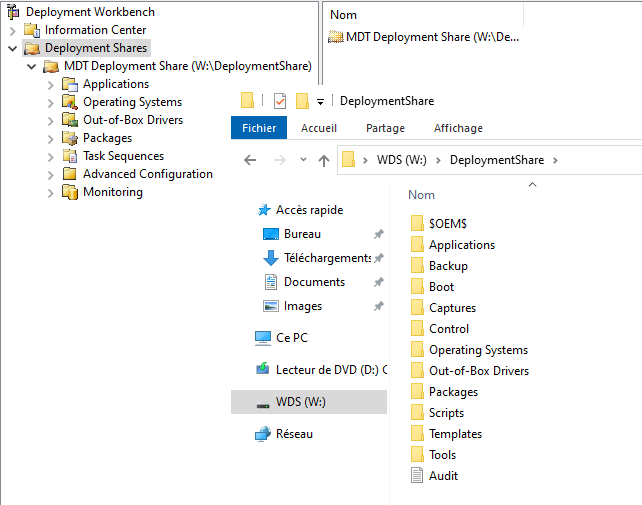Collapse the MDT Deployment Share node
The image size is (642, 505).
tap(32, 66)
